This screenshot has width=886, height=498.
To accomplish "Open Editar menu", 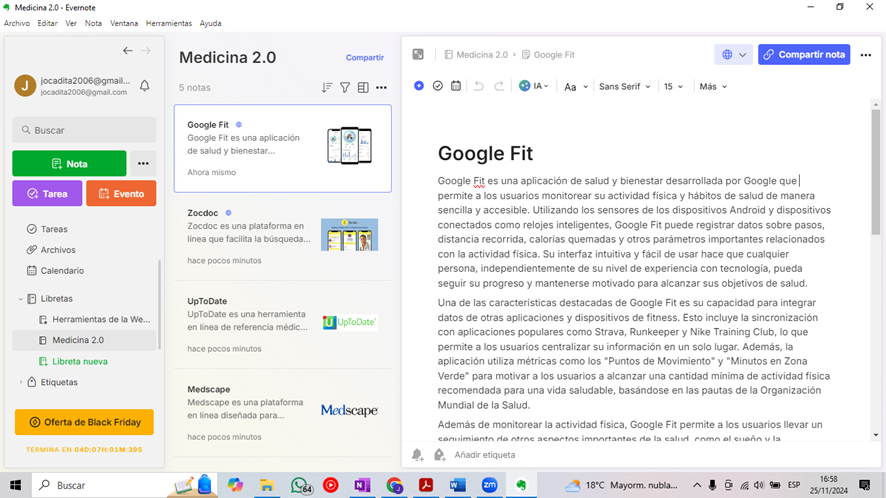I will click(x=47, y=23).
